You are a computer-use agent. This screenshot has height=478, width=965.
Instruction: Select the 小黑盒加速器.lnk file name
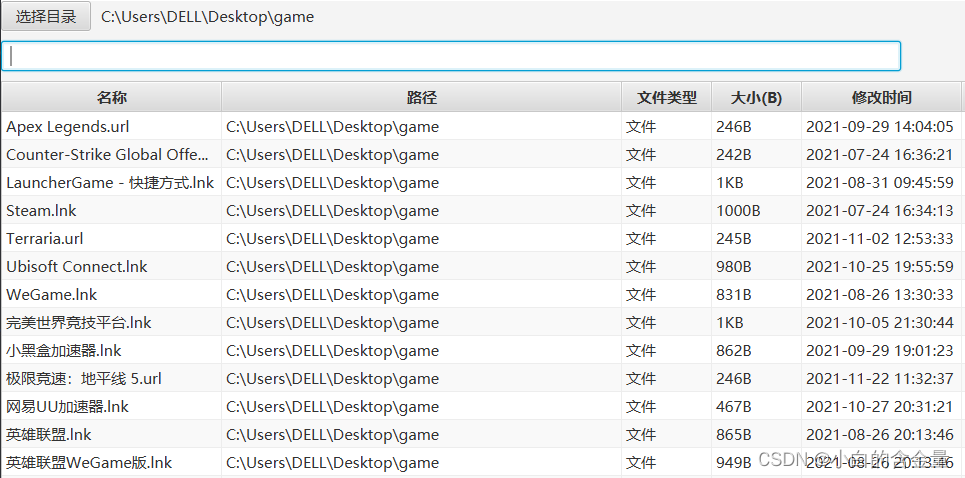coord(64,351)
